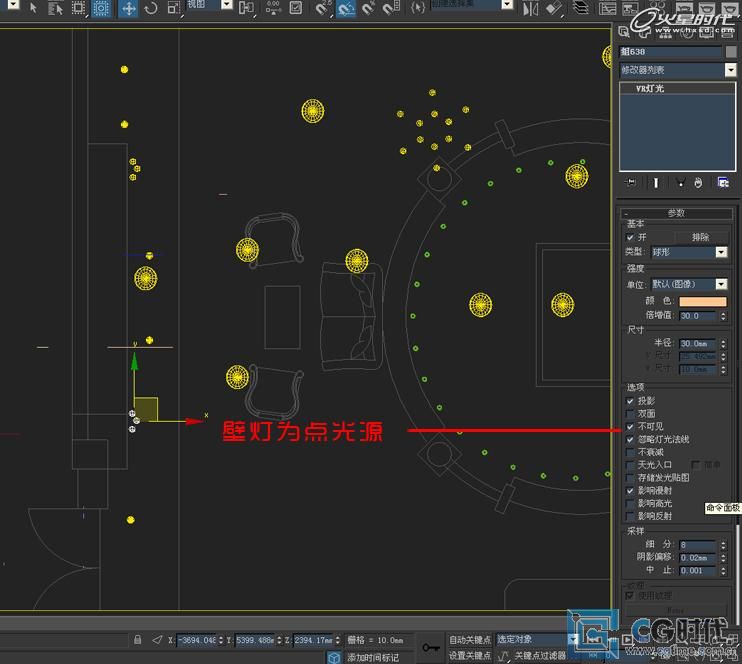Click the Set Keys key icon
742x664 pixels.
pos(431,647)
